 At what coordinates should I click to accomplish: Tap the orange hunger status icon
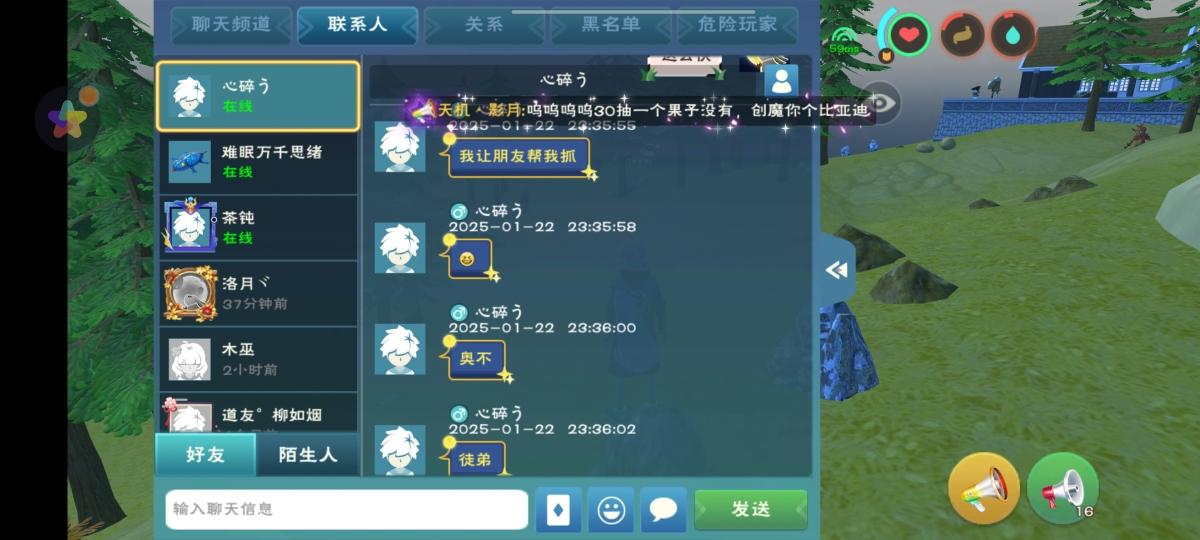[961, 35]
